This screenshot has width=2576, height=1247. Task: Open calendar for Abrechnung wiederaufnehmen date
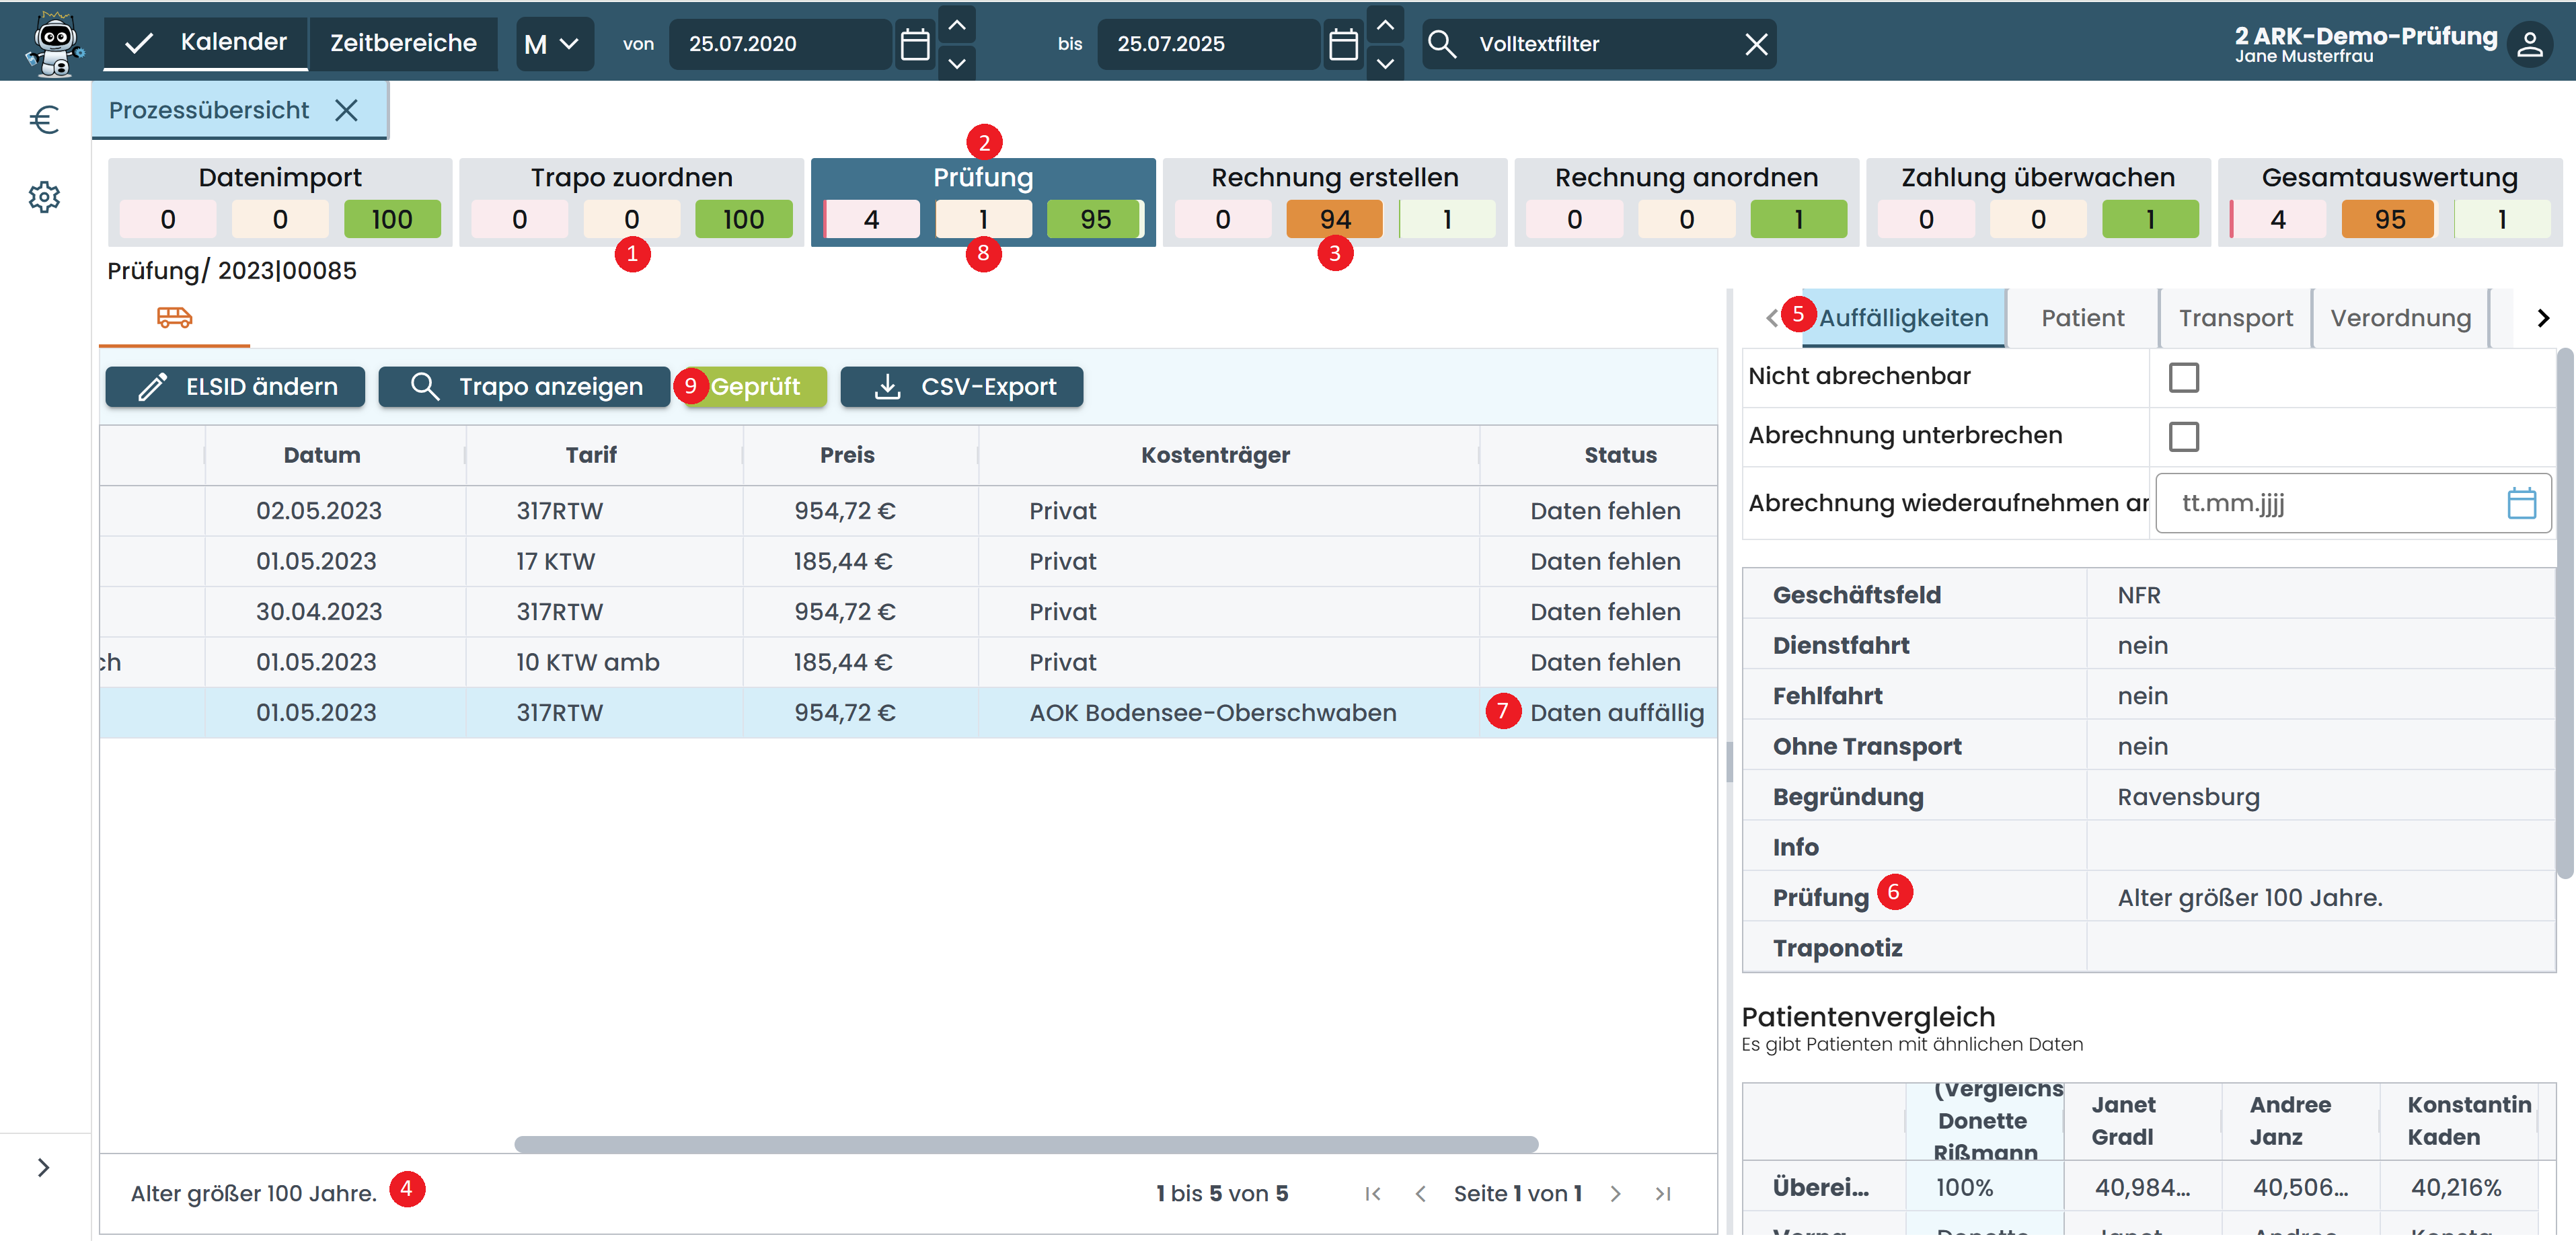(2521, 503)
